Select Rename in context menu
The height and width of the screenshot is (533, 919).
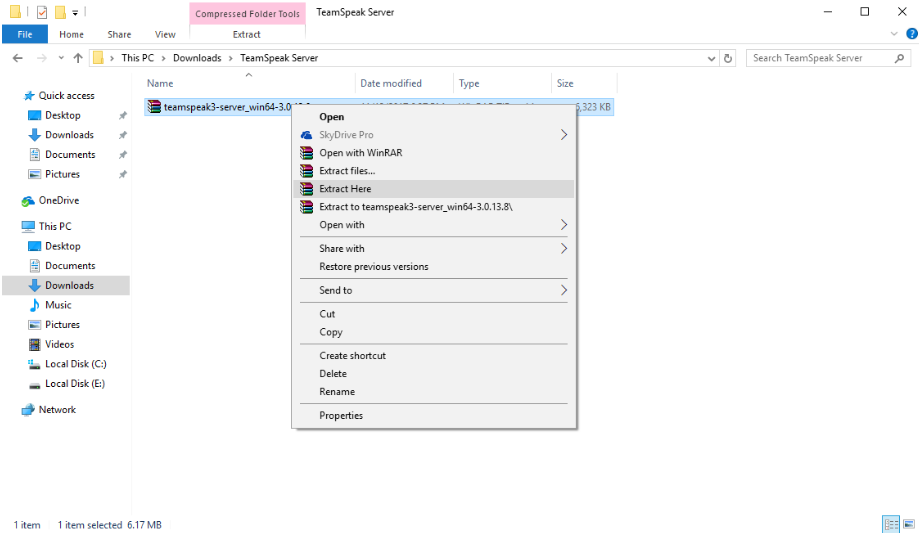tap(433, 392)
